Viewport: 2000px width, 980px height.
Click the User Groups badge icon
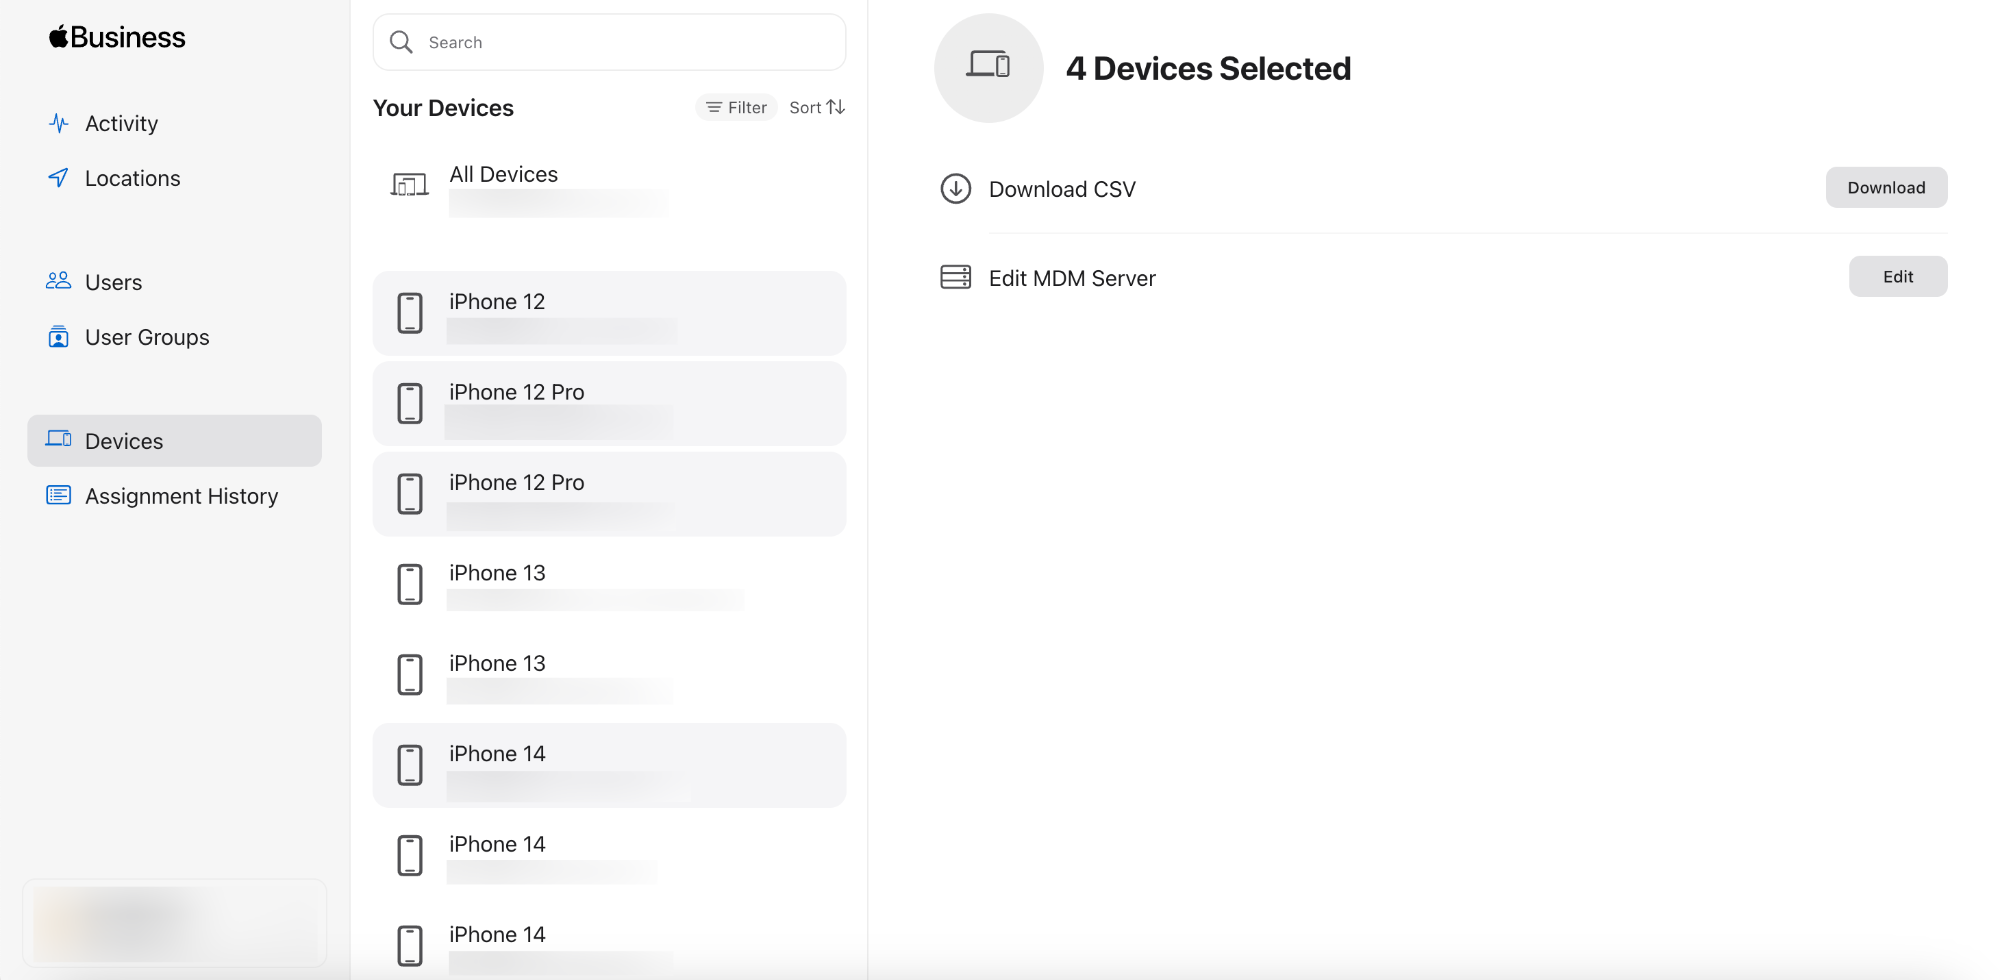click(x=59, y=337)
